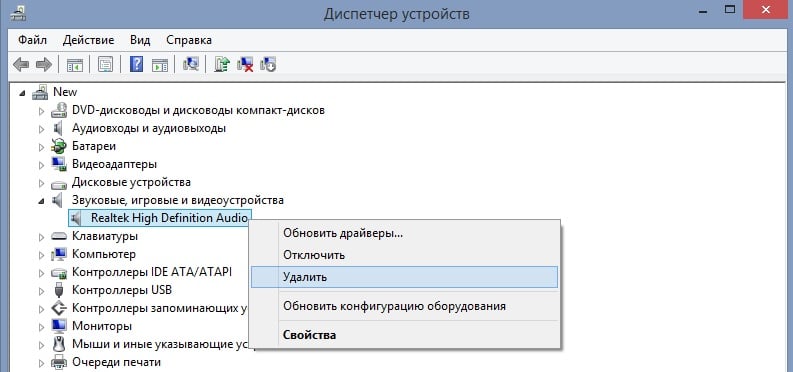
Task: Click the Uninstall device red-X toolbar icon
Action: tap(245, 65)
